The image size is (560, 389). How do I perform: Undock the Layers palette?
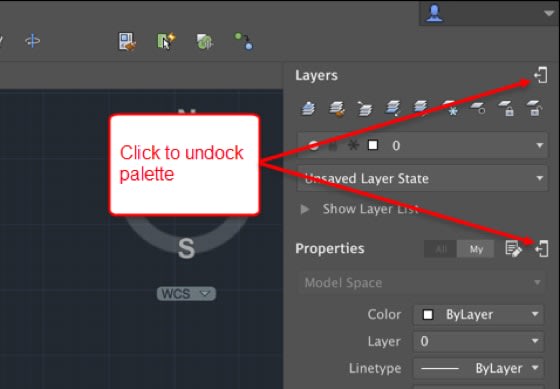(541, 75)
